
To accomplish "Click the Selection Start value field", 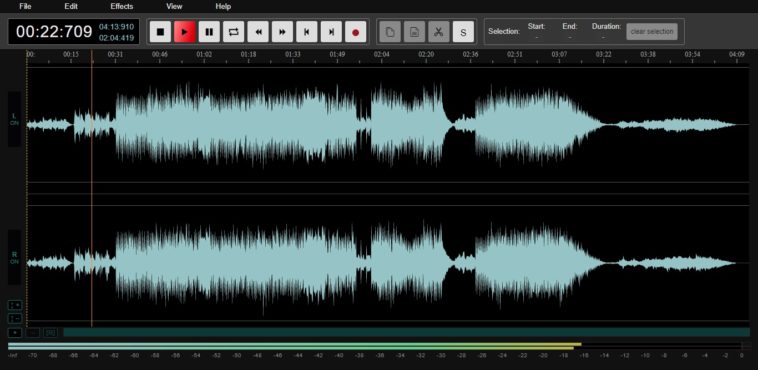I will point(536,37).
